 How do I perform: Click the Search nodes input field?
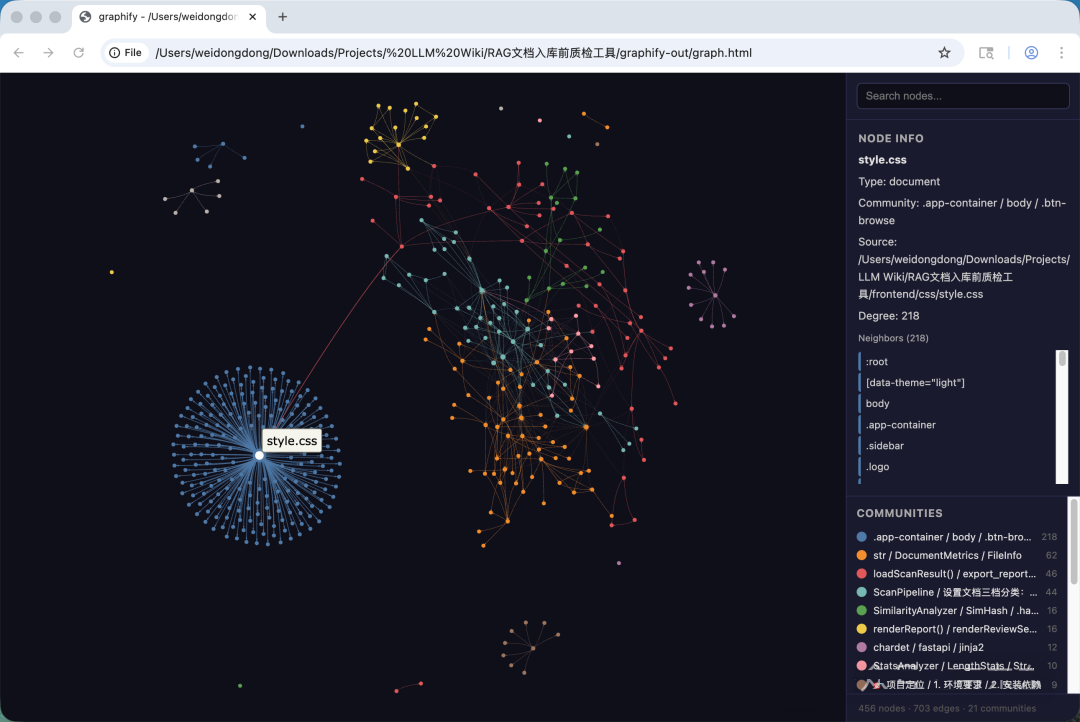tap(962, 96)
